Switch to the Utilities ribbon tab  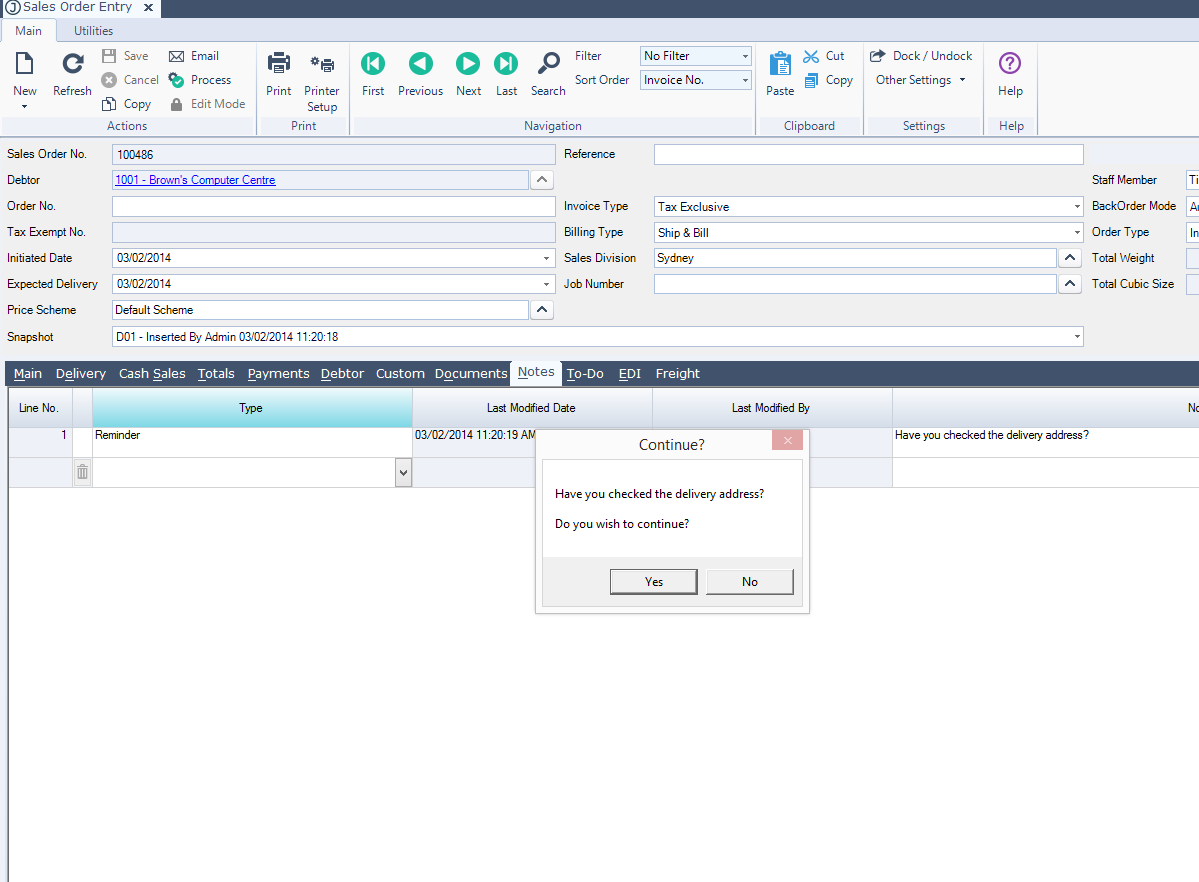94,31
